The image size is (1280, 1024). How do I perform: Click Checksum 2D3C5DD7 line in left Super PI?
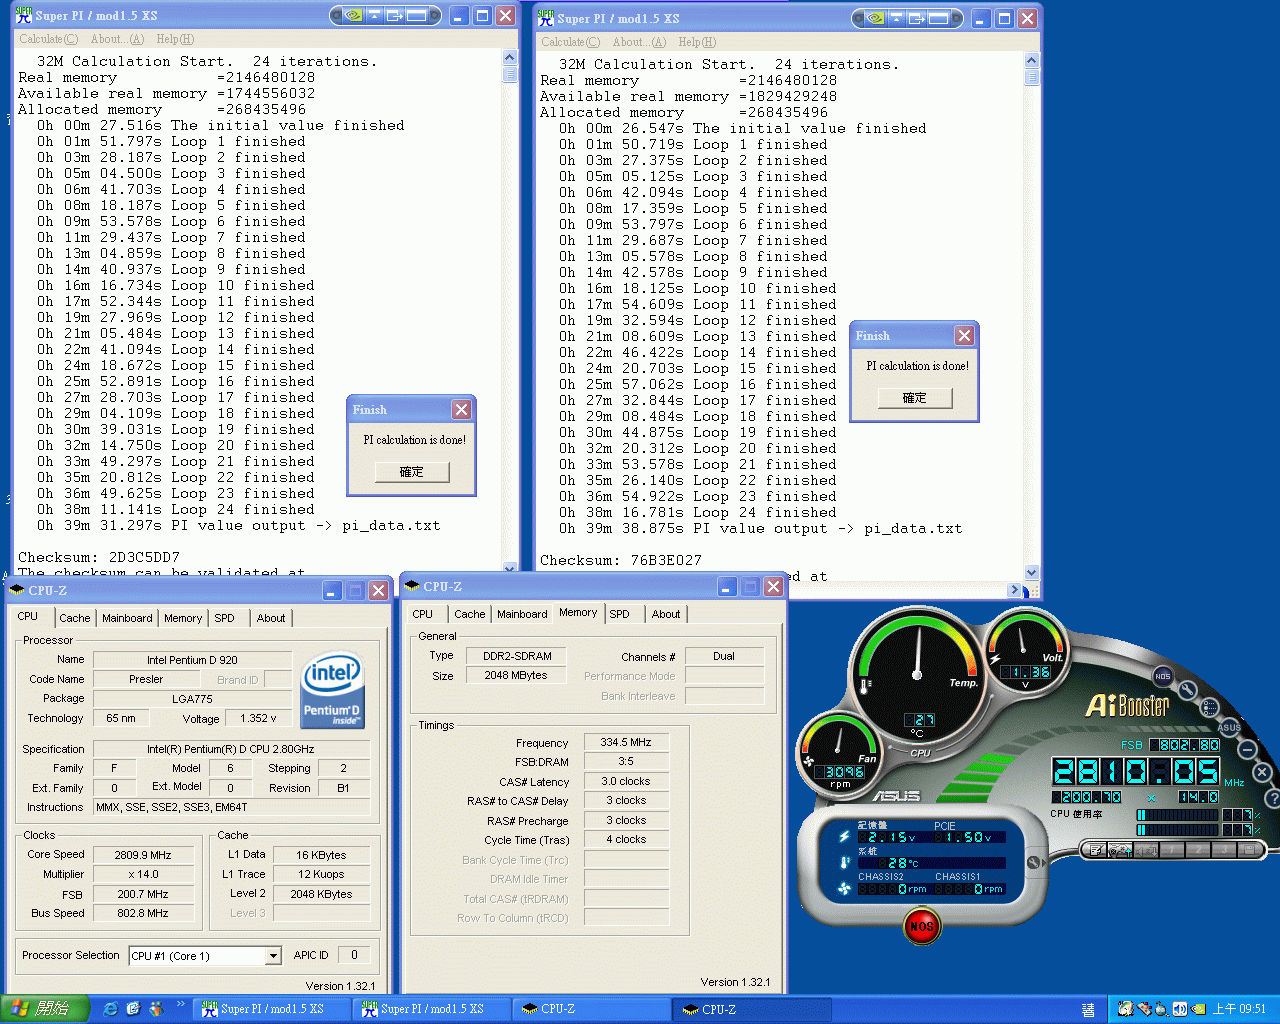point(99,557)
